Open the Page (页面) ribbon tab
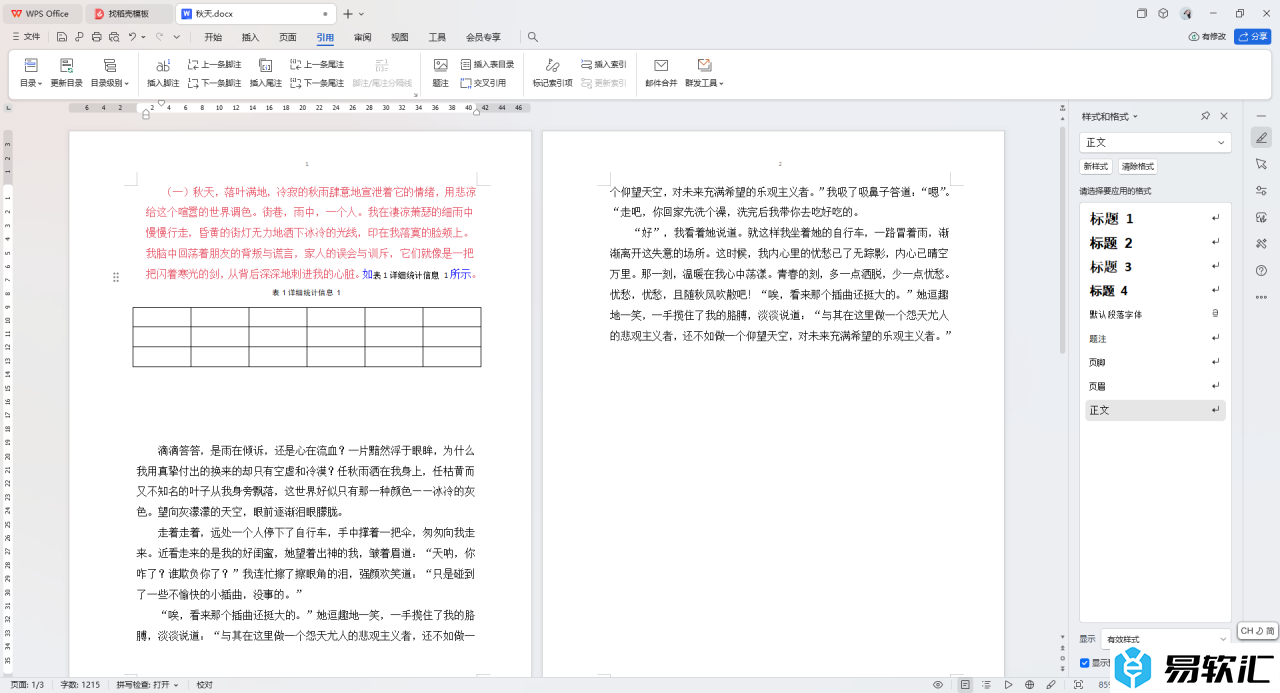The height and width of the screenshot is (693, 1280). coord(288,37)
